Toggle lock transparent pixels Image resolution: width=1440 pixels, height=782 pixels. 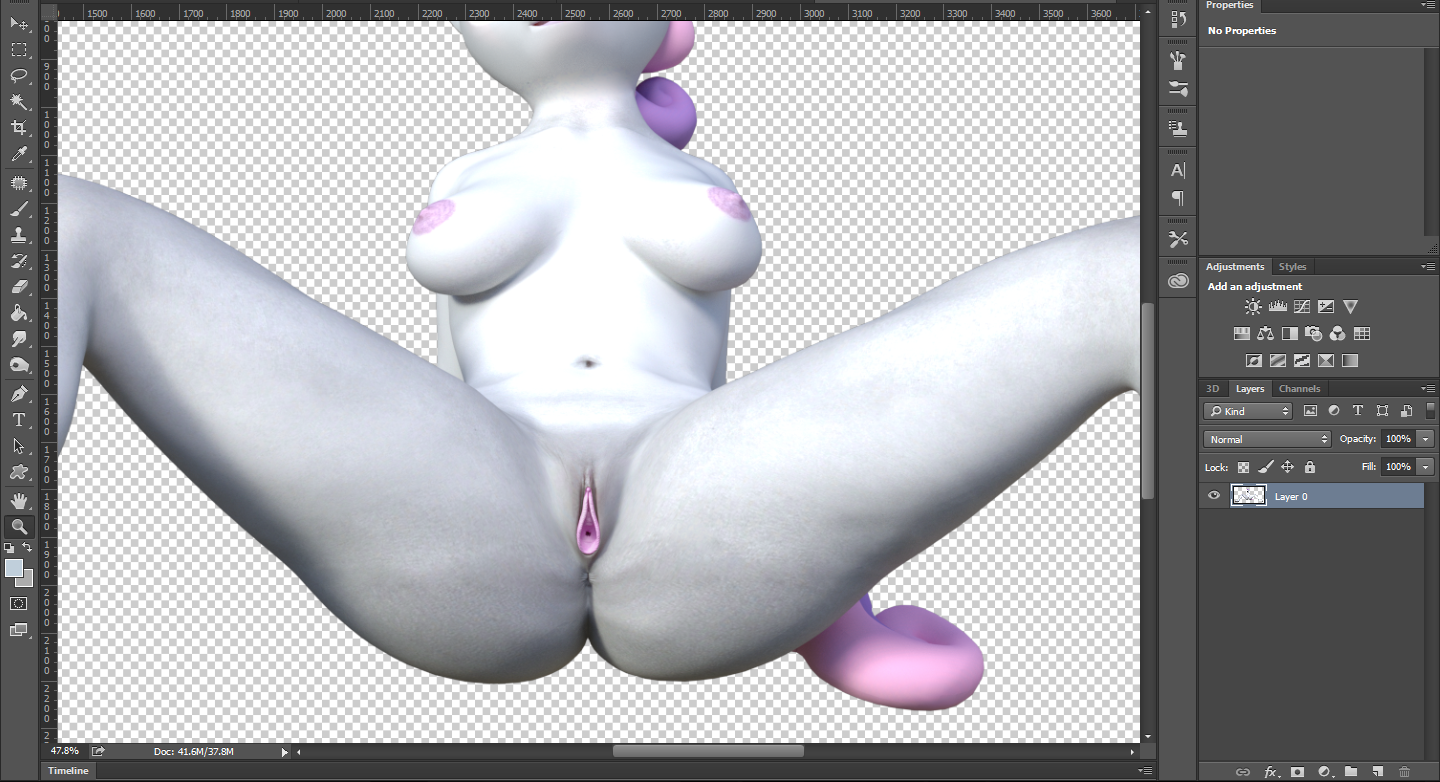click(1243, 467)
